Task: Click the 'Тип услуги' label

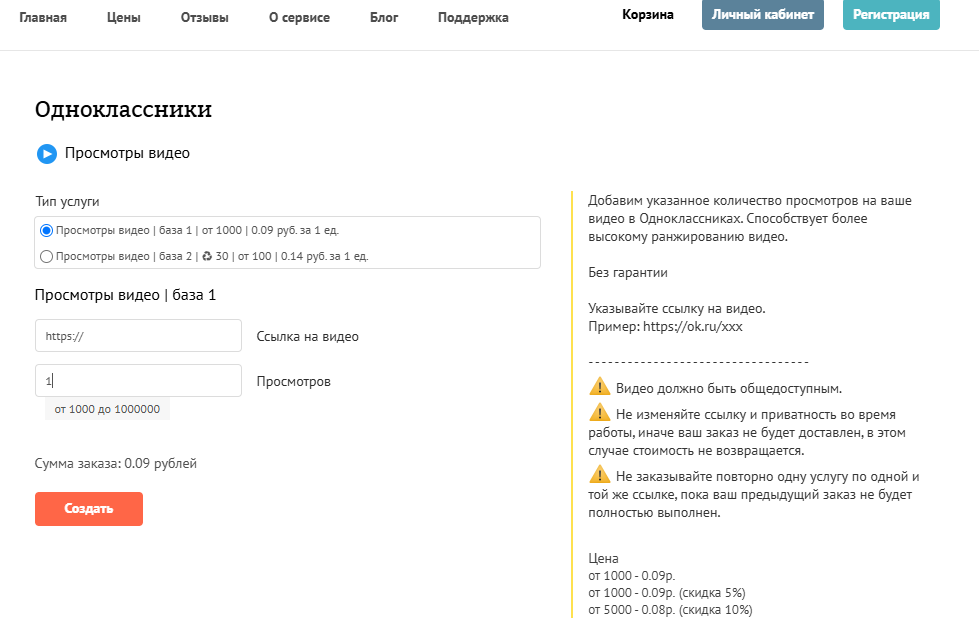Action: pos(67,202)
